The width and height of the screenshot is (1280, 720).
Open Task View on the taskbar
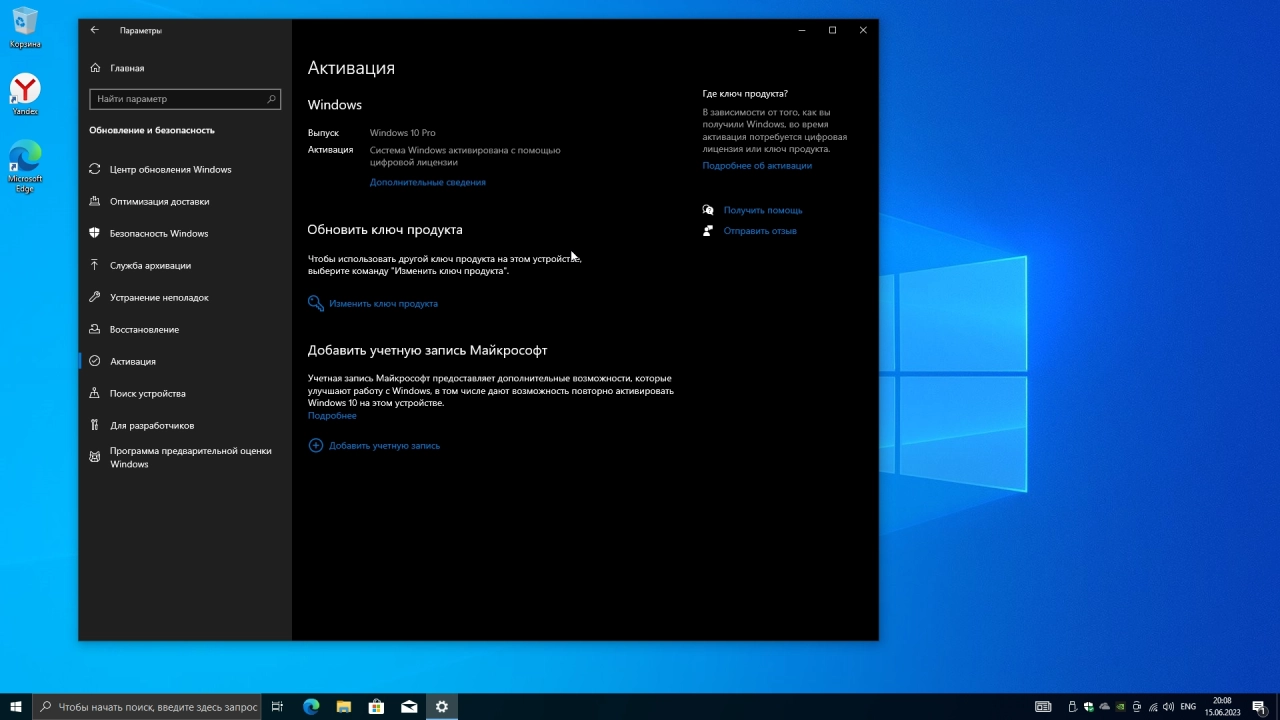point(278,706)
